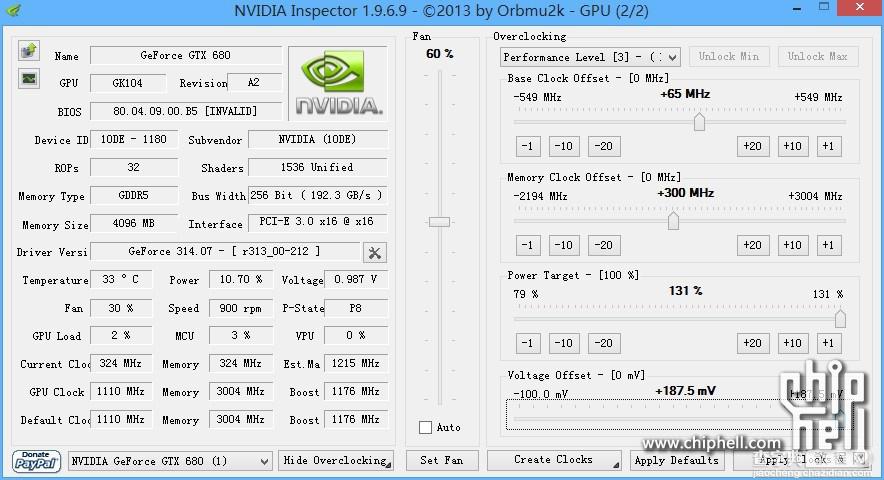This screenshot has height=480, width=884.
Task: Click -10 under Power Target
Action: coord(563,343)
